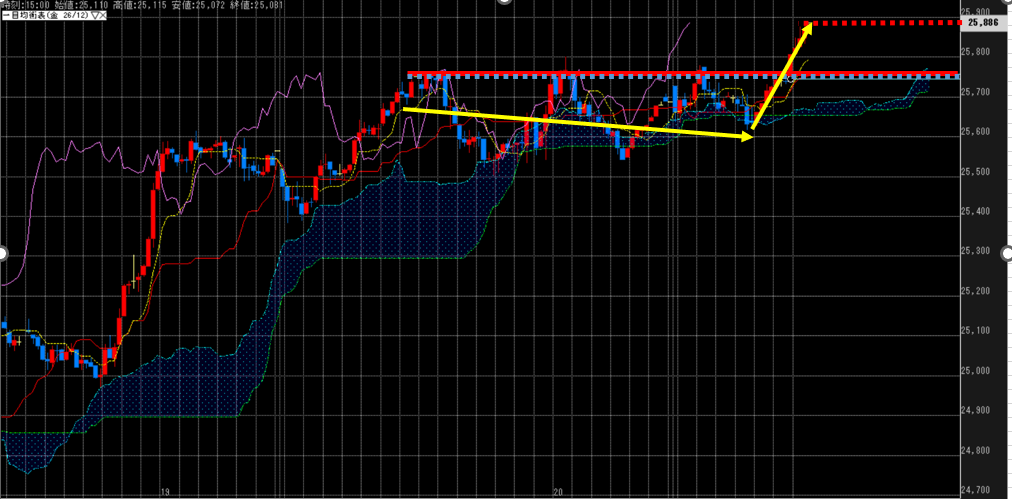The height and width of the screenshot is (499, 1012).
Task: Grab the right-edge middle resize handle
Action: 1006,253
